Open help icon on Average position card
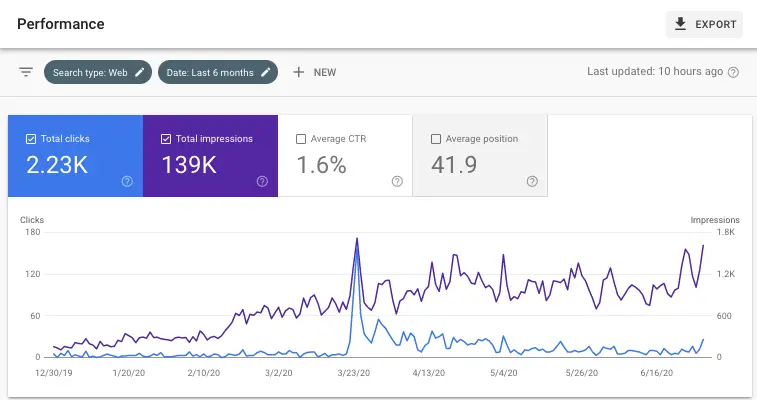Image resolution: width=757 pixels, height=400 pixels. coord(532,181)
